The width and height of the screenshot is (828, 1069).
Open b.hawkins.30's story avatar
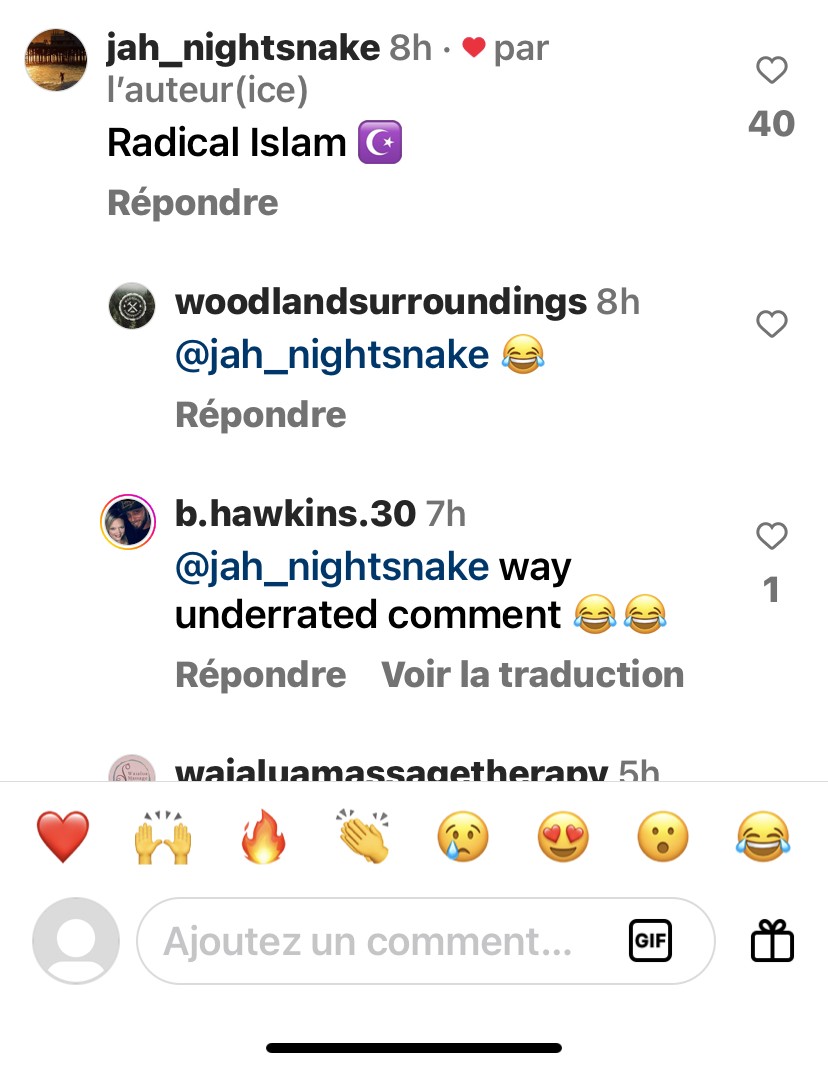click(128, 522)
